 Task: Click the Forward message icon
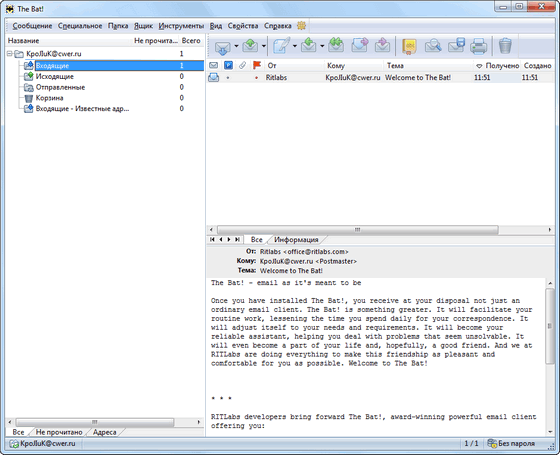pyautogui.click(x=360, y=46)
